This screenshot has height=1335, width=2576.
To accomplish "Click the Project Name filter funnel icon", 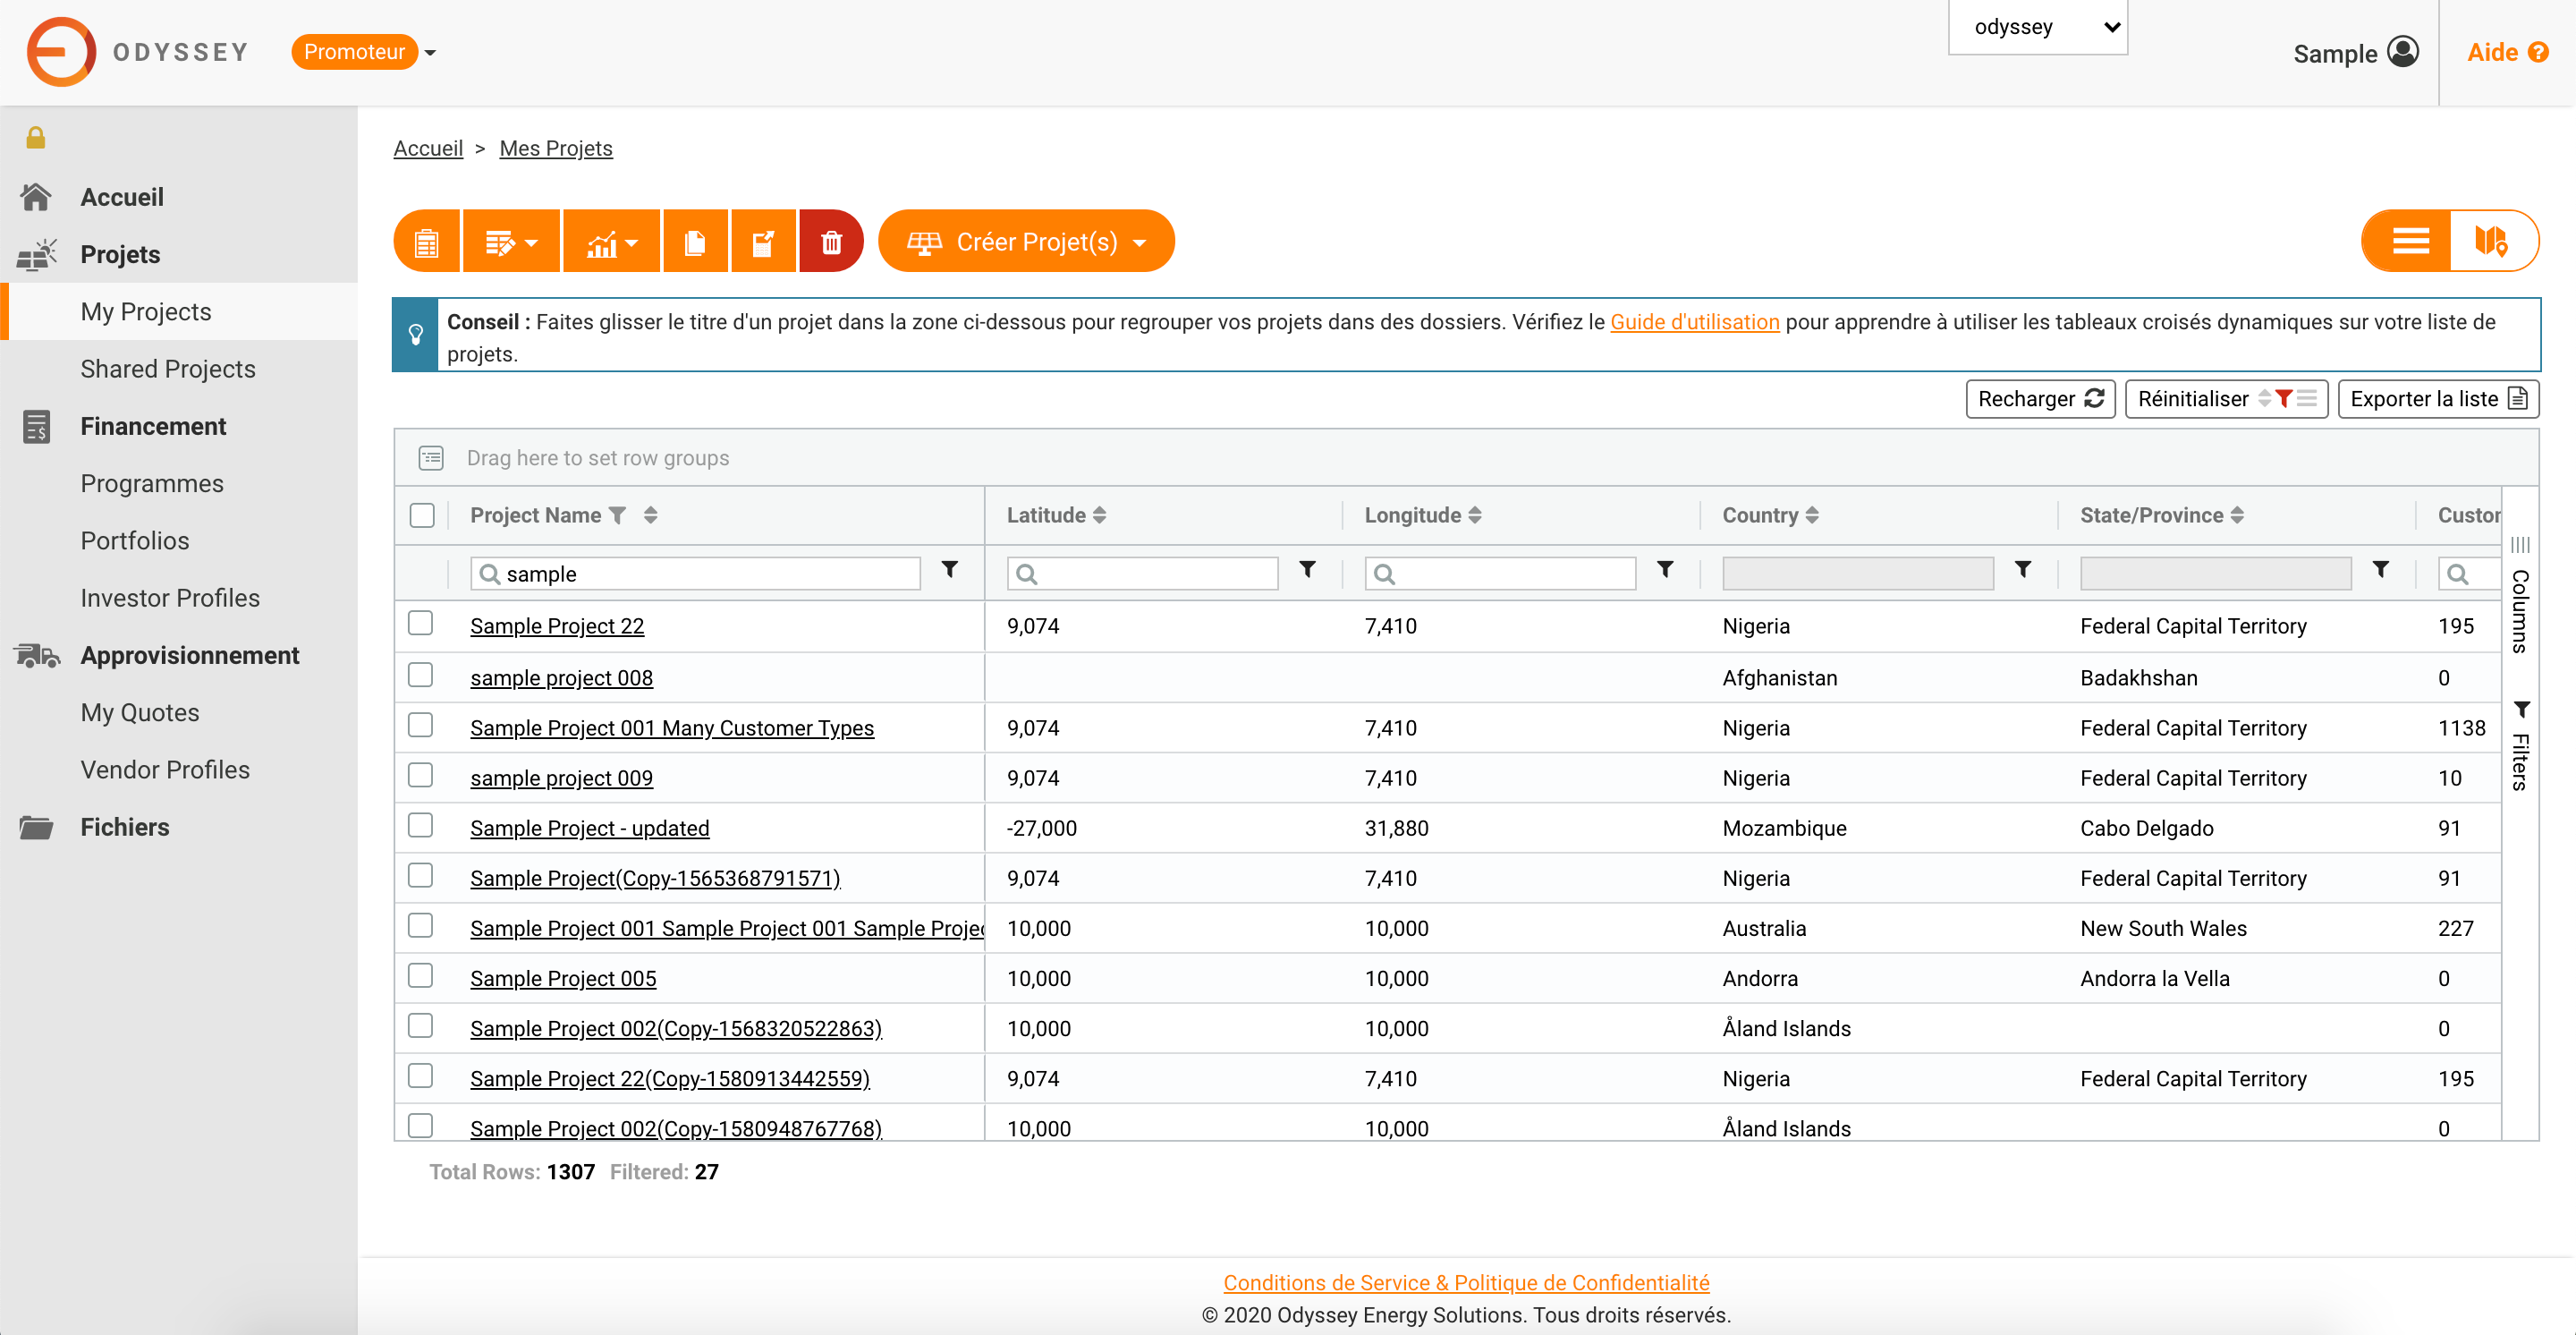I will (619, 515).
